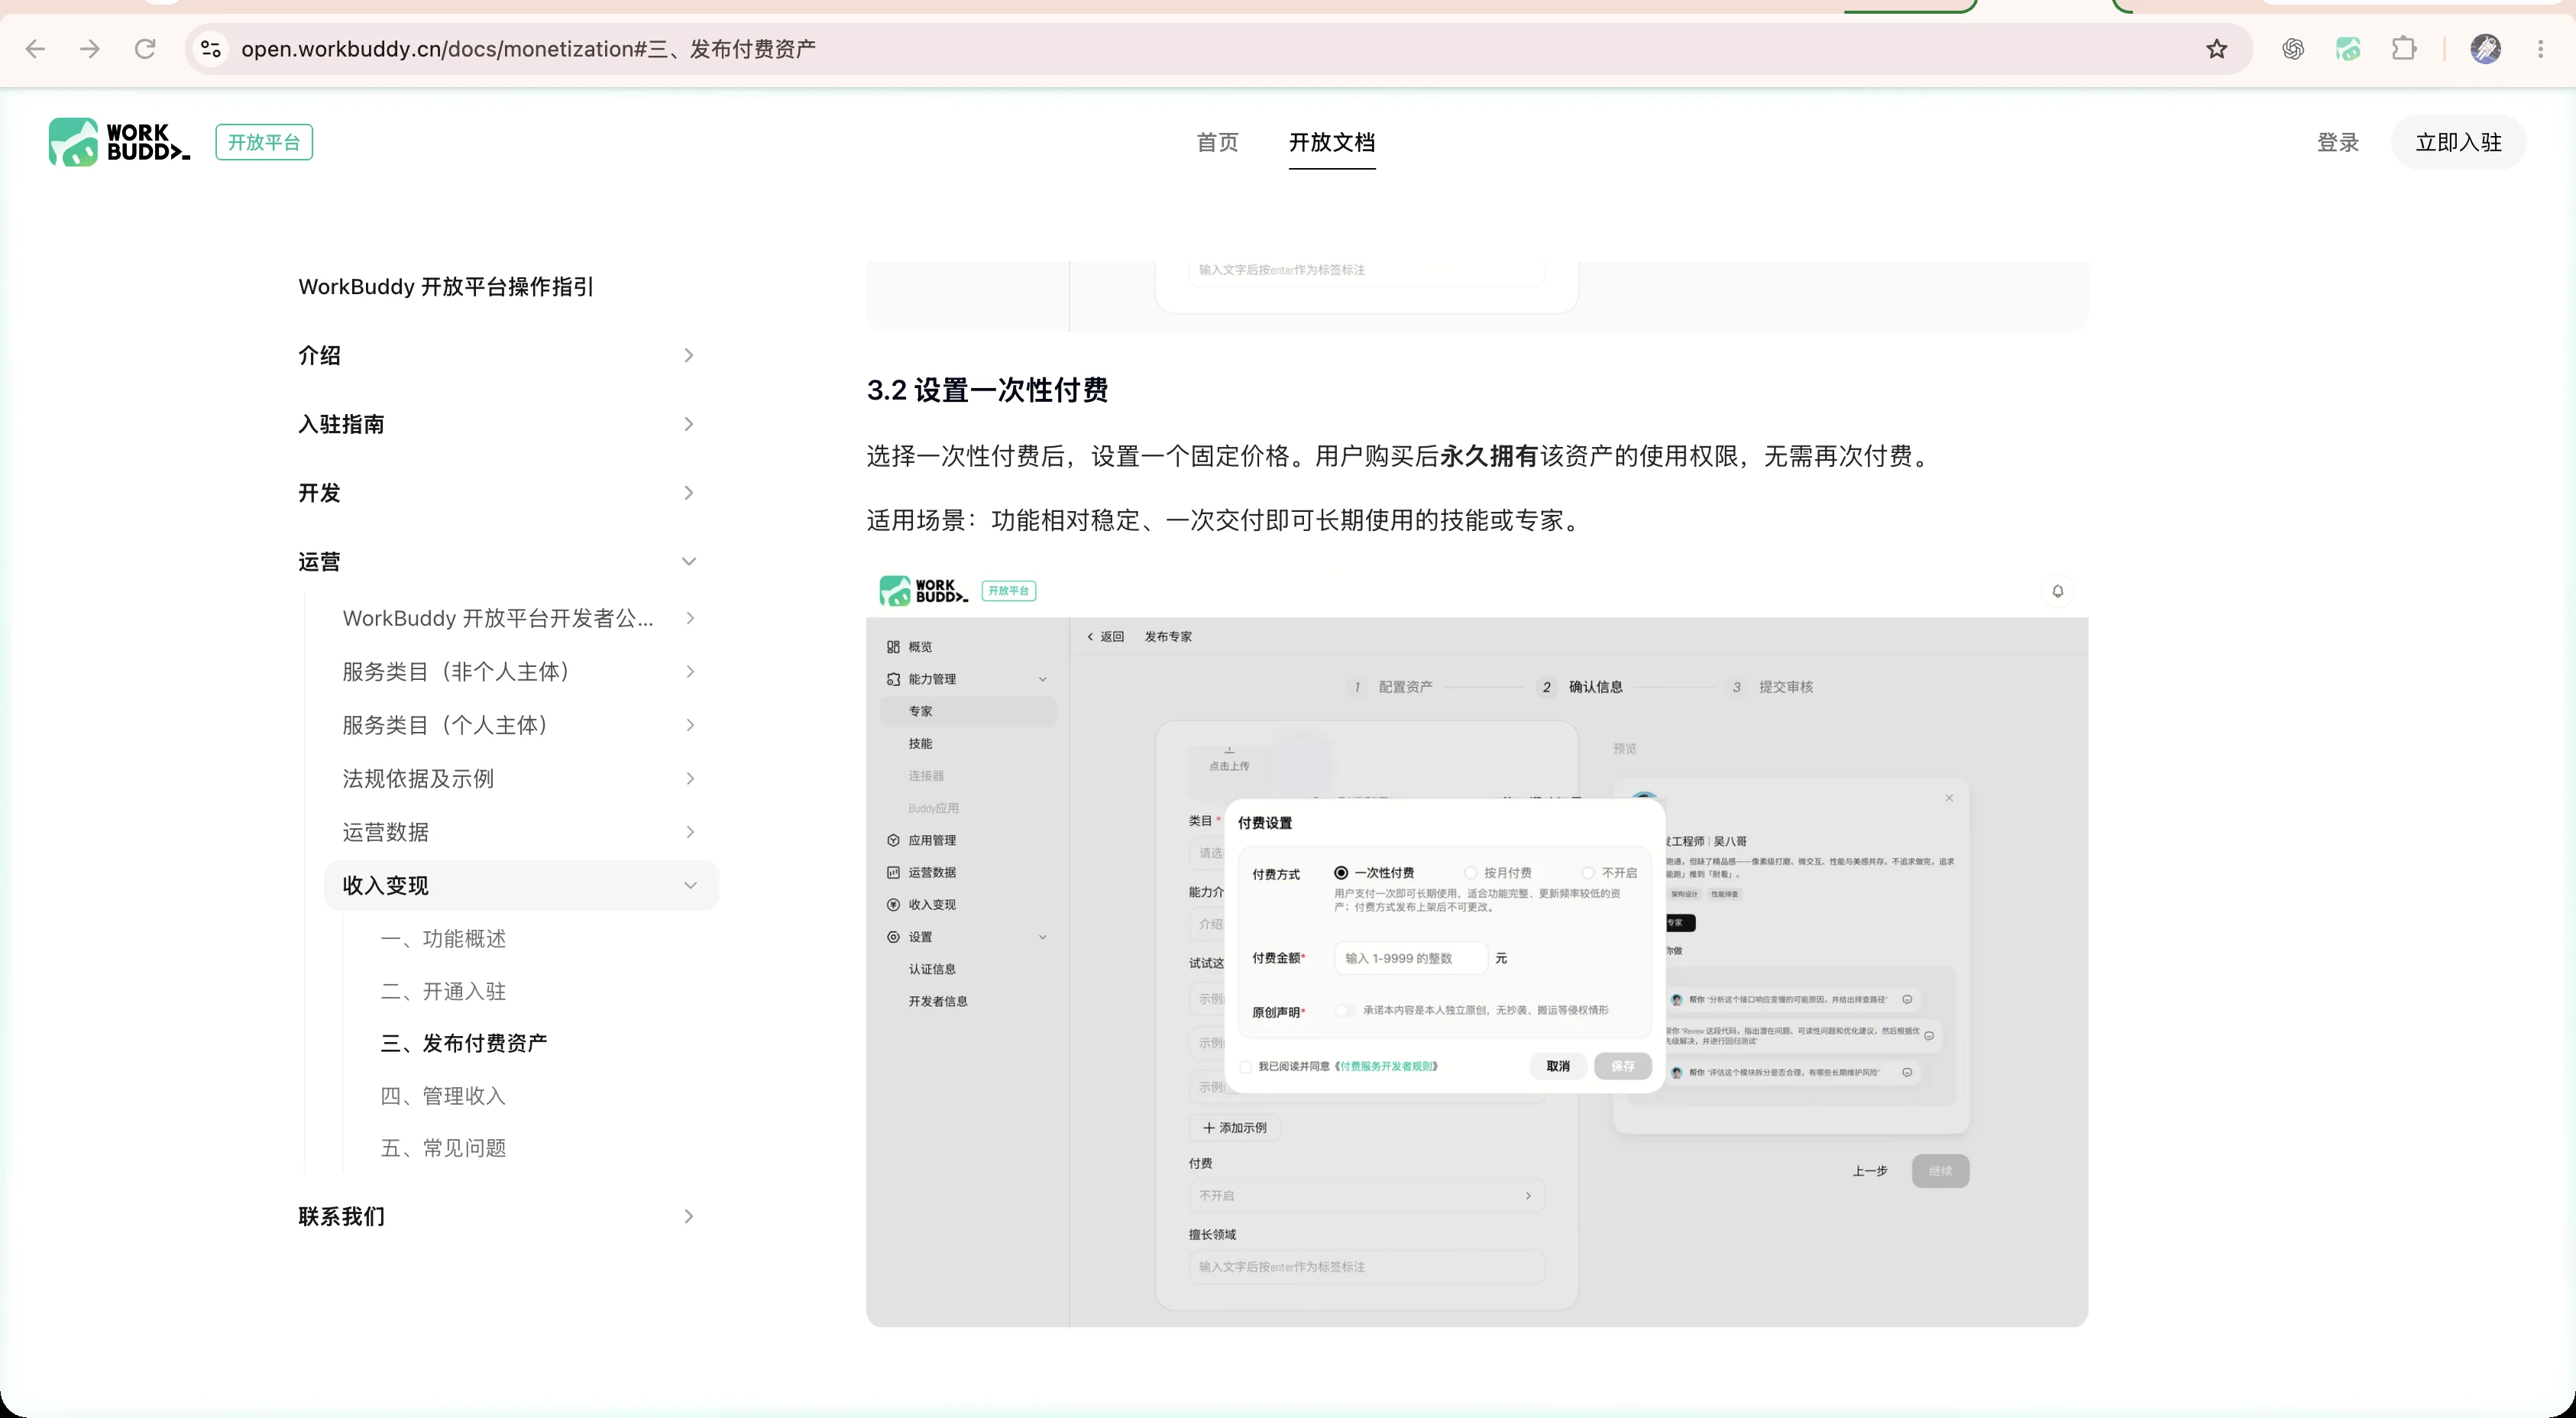Viewport: 2576px width, 1418px height.
Task: Open the 付费设置 dialog screenshot image
Action: [1477, 947]
